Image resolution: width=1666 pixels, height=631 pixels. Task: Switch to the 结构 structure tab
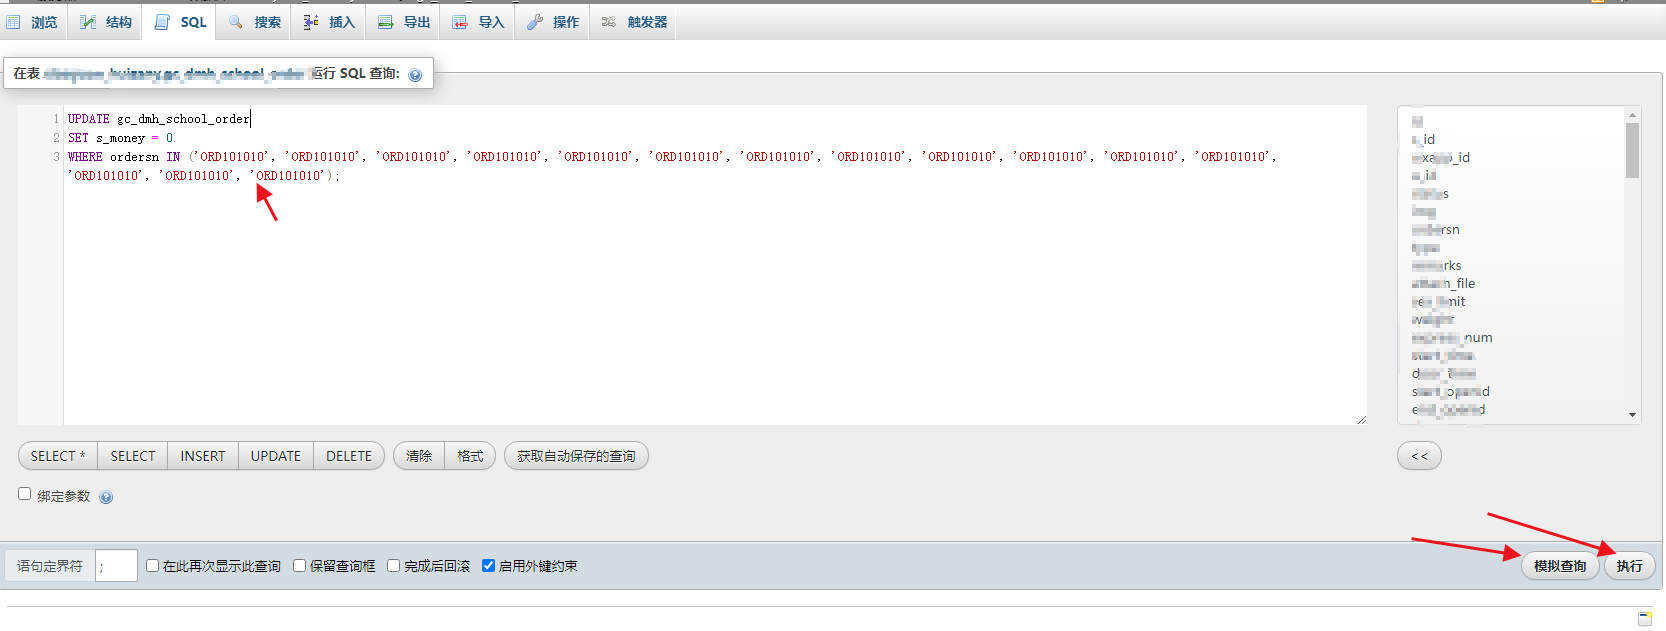(106, 22)
